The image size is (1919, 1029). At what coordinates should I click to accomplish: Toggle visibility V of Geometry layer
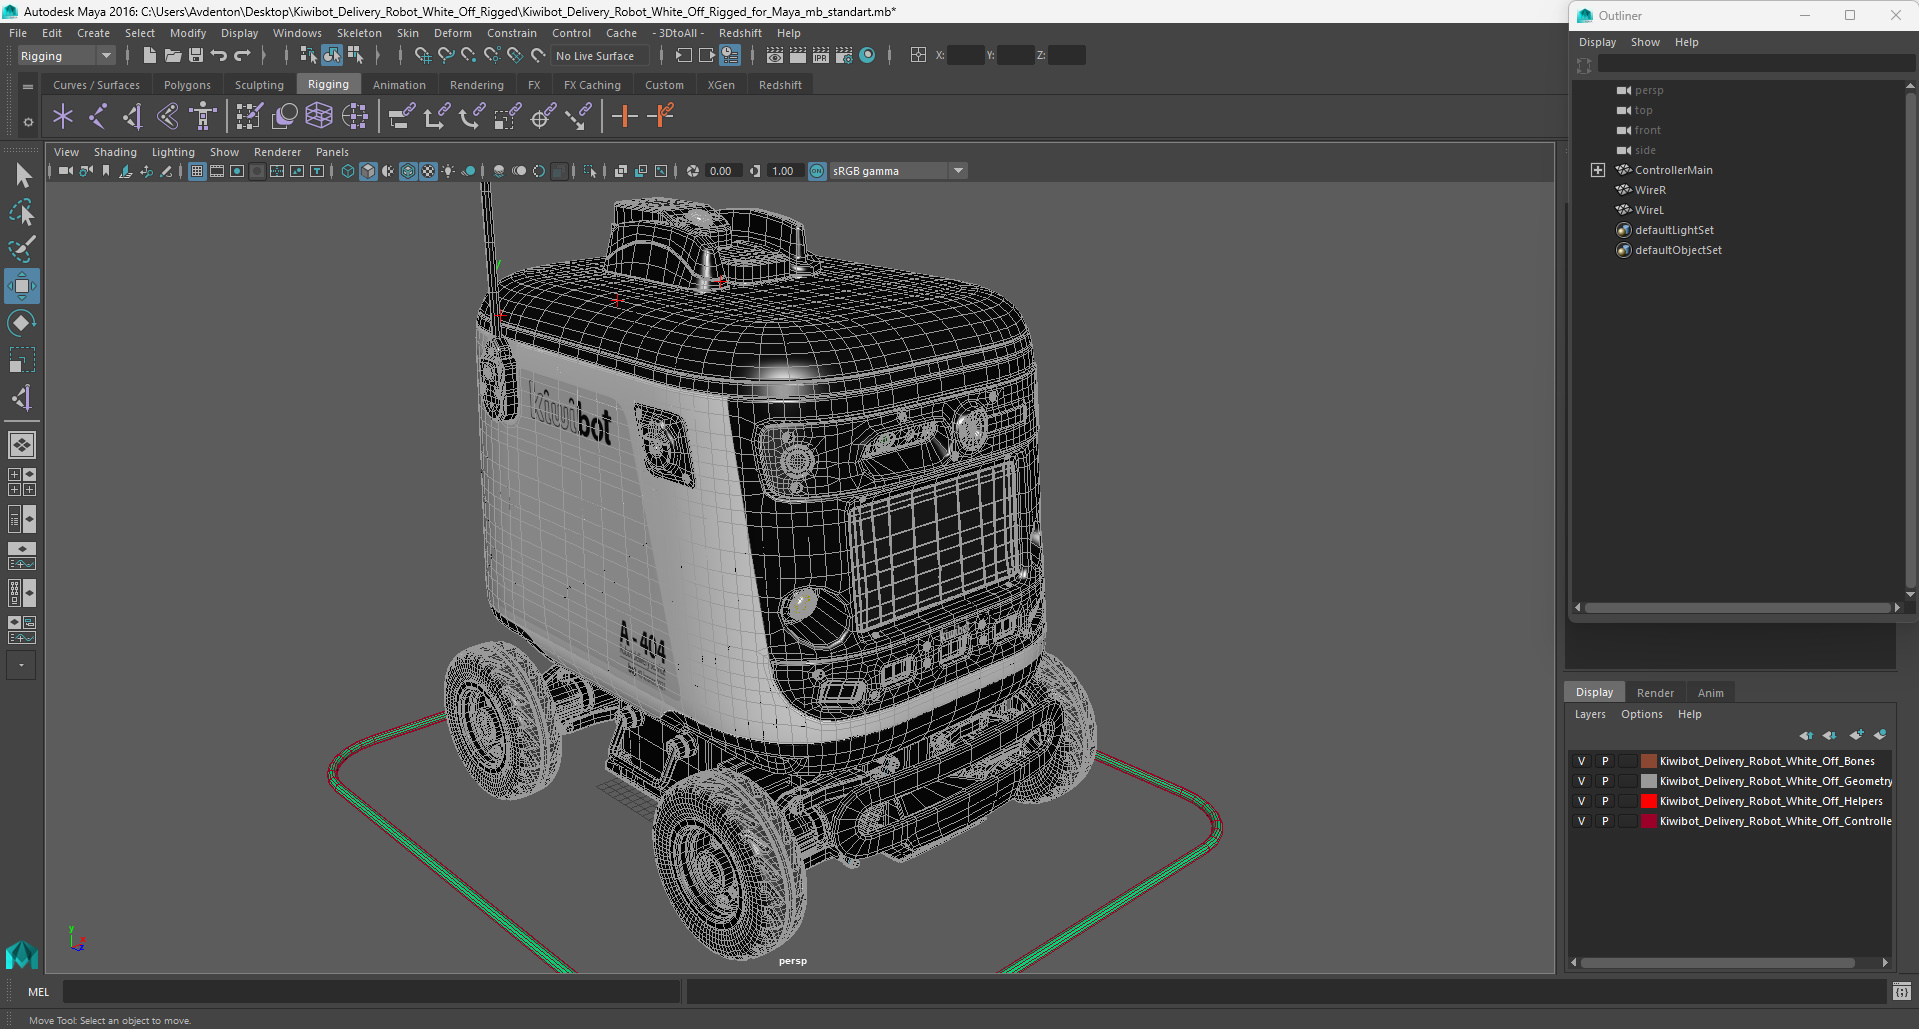point(1581,782)
